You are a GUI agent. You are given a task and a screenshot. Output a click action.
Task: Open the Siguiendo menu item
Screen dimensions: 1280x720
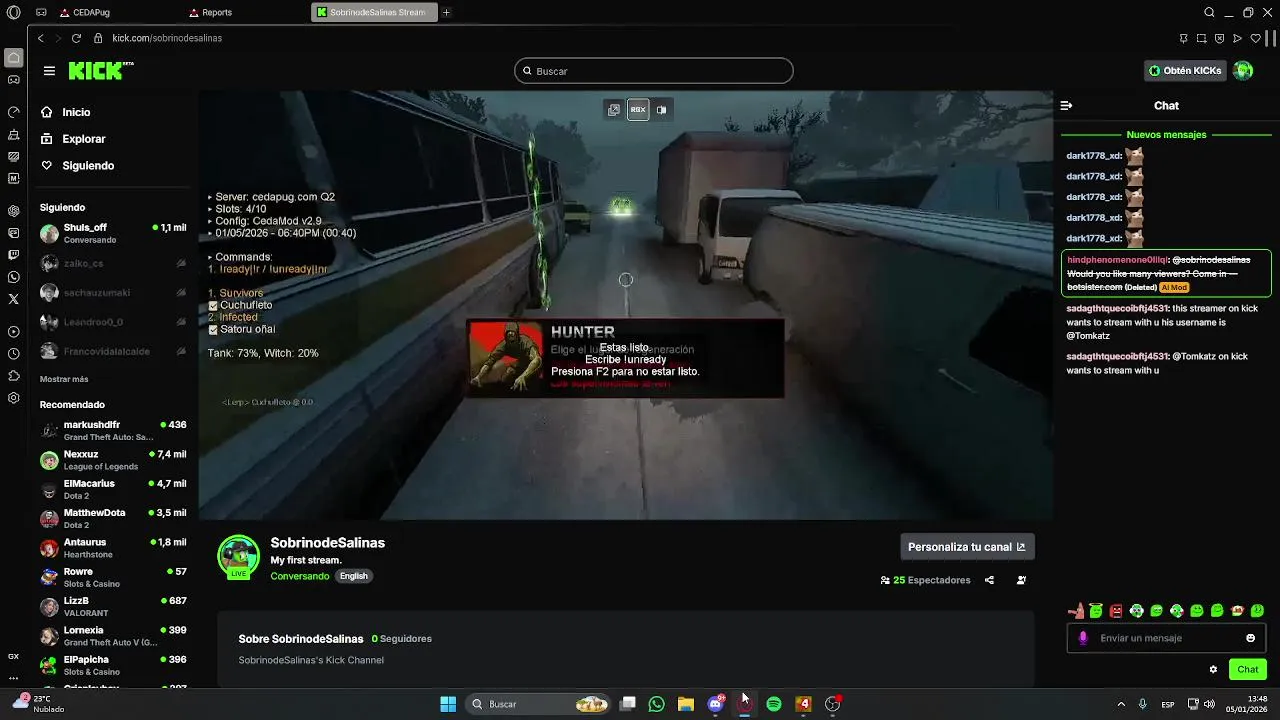click(x=88, y=165)
